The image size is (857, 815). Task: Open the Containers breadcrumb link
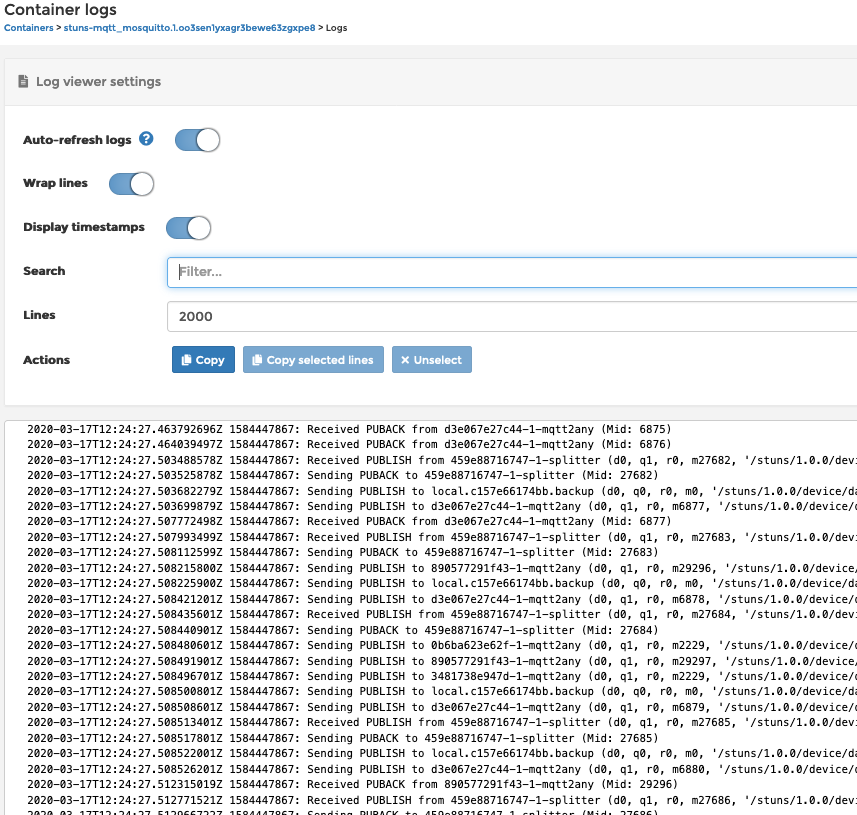pos(29,28)
